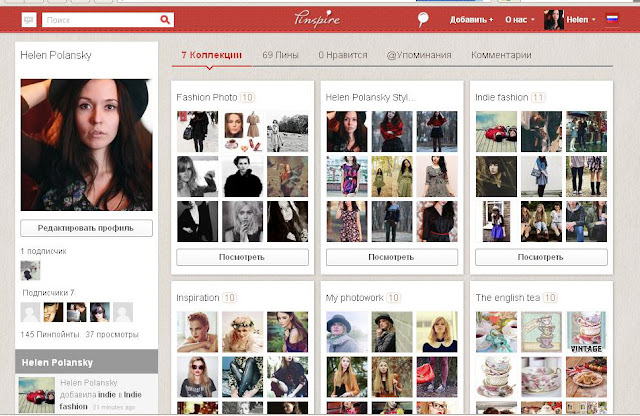Click the magnifier search icon
Image resolution: width=640 pixels, height=416 pixels.
pos(164,20)
